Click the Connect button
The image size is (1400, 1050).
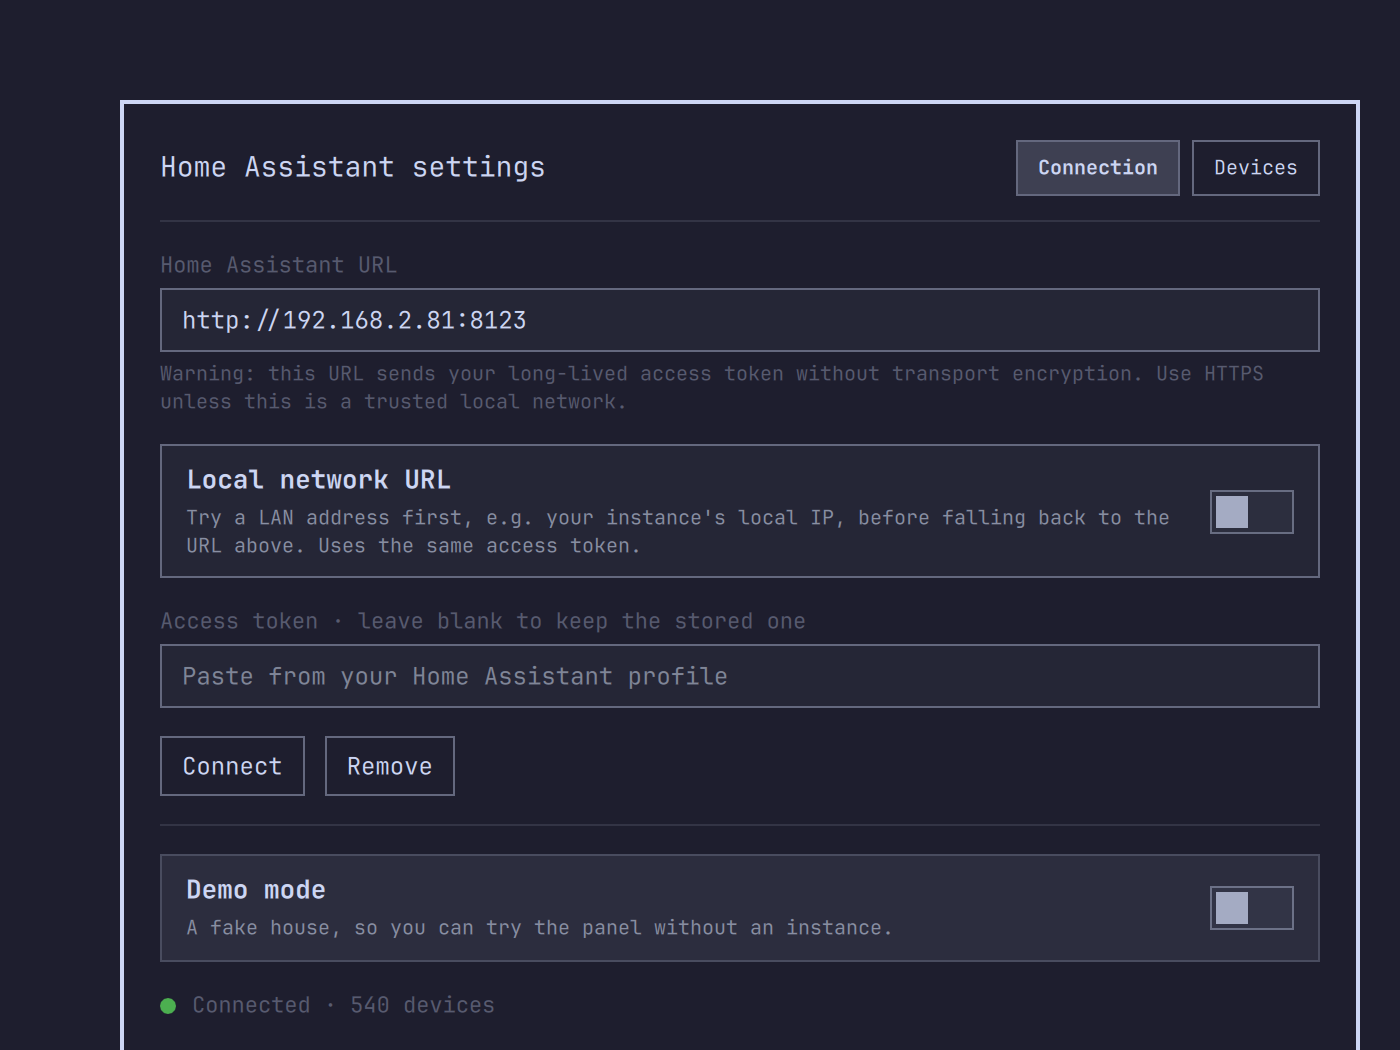pyautogui.click(x=233, y=766)
